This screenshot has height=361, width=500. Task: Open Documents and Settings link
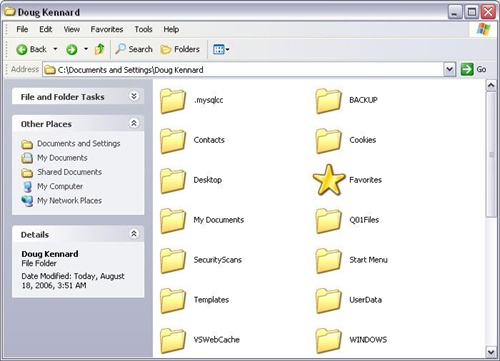coord(79,143)
